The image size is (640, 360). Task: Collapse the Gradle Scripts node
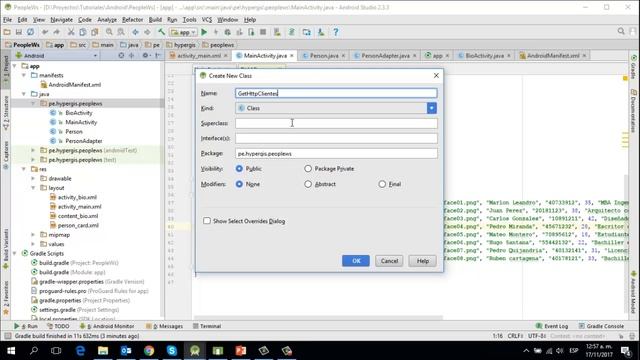[15, 253]
